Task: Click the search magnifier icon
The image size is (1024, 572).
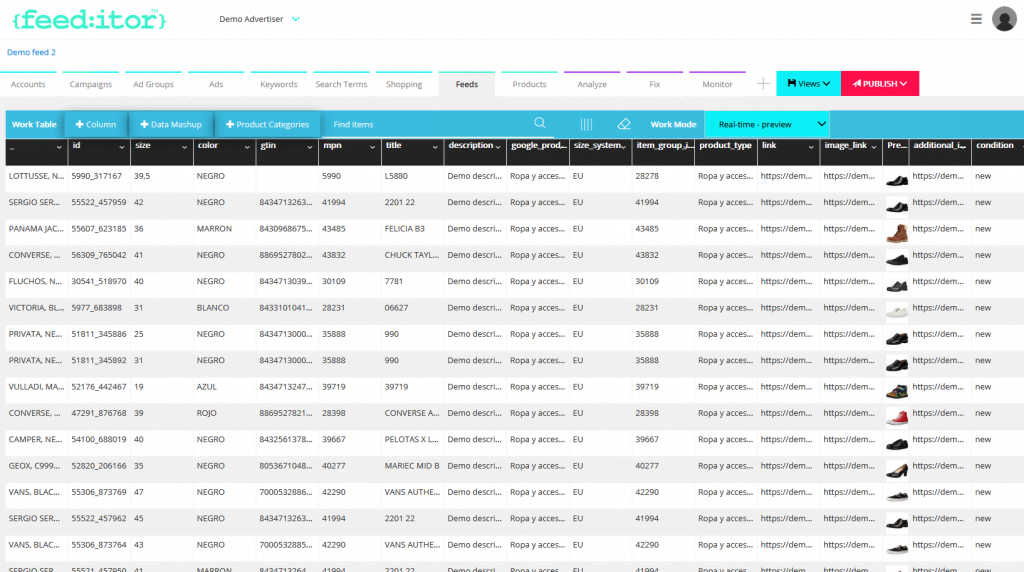Action: pos(540,124)
